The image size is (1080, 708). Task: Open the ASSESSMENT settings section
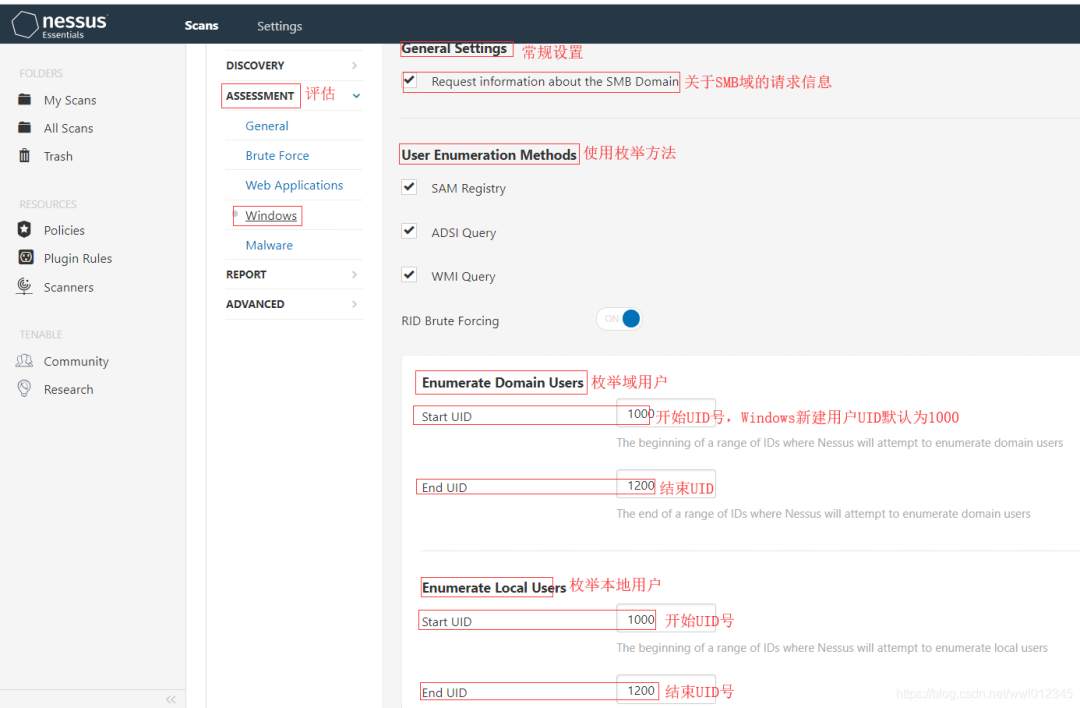(260, 96)
